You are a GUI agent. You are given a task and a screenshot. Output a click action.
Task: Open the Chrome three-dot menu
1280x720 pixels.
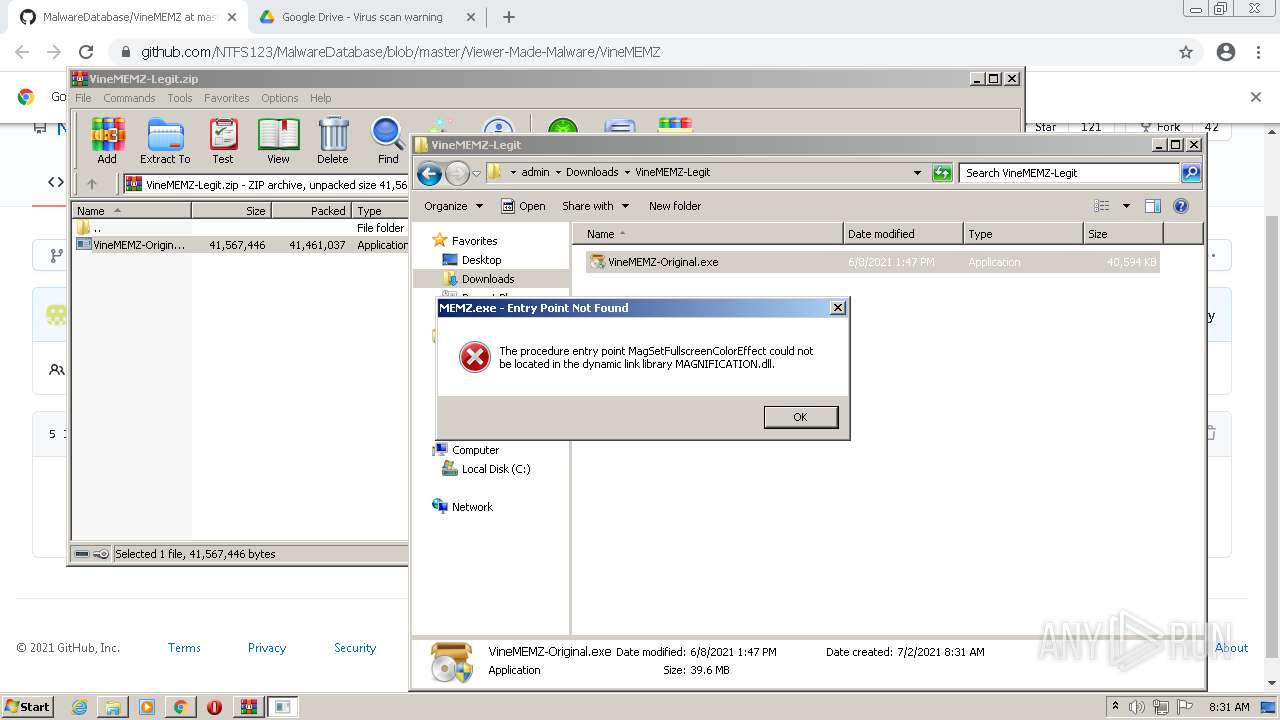(1259, 52)
